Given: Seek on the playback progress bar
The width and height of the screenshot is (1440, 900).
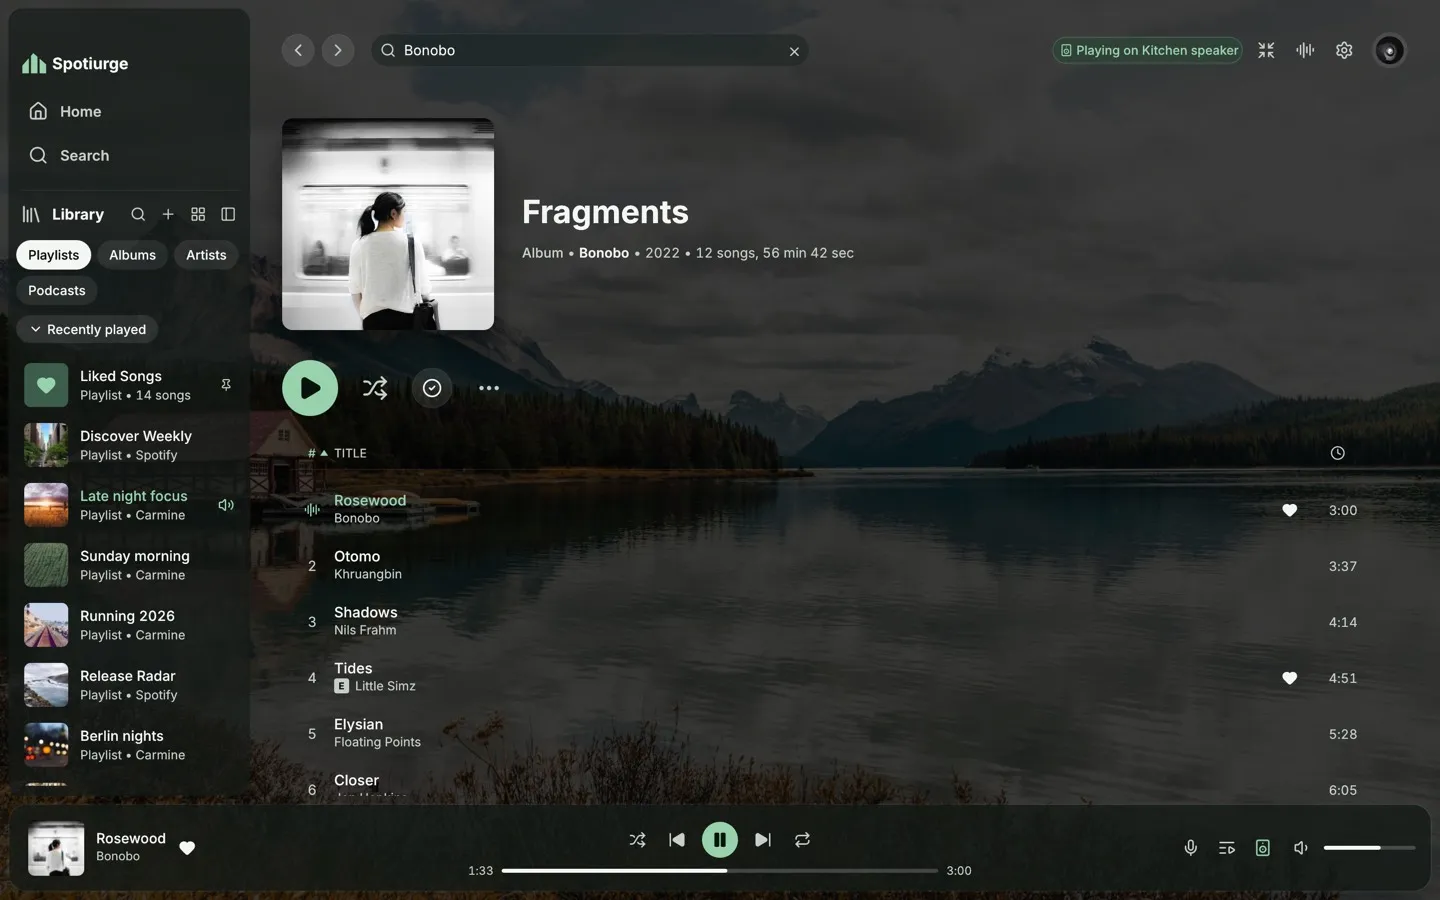Looking at the screenshot, I should point(720,871).
